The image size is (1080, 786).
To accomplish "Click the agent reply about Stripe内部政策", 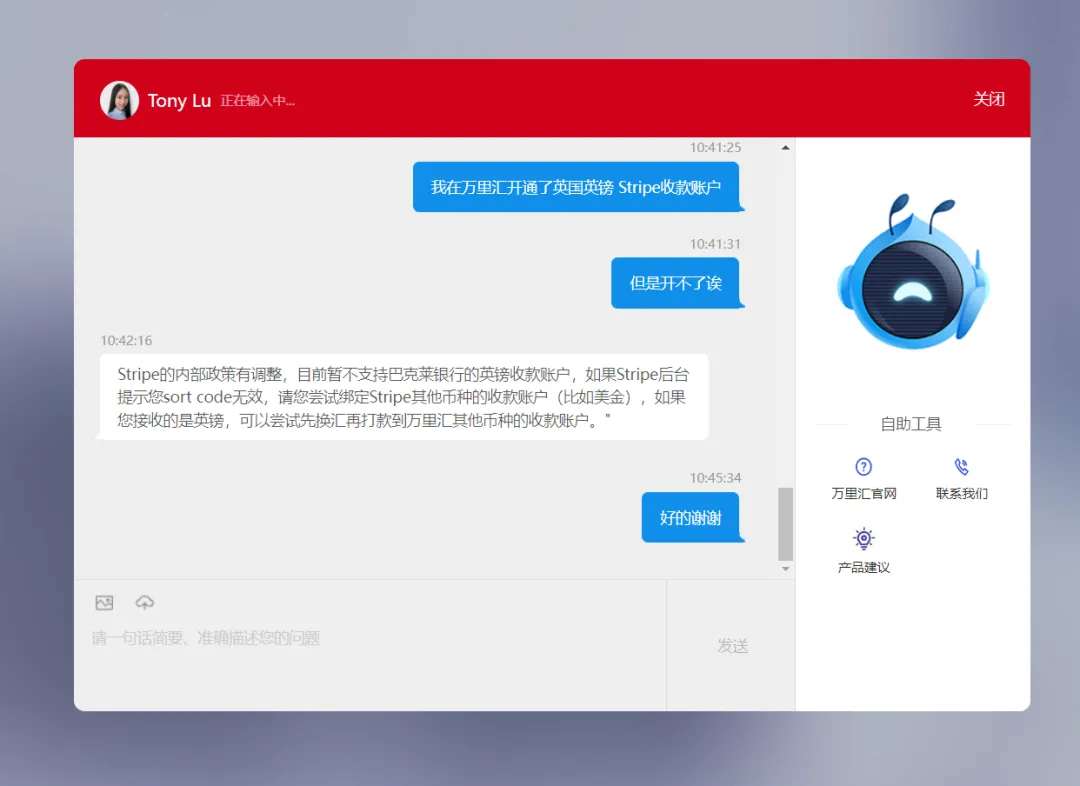I will point(404,397).
